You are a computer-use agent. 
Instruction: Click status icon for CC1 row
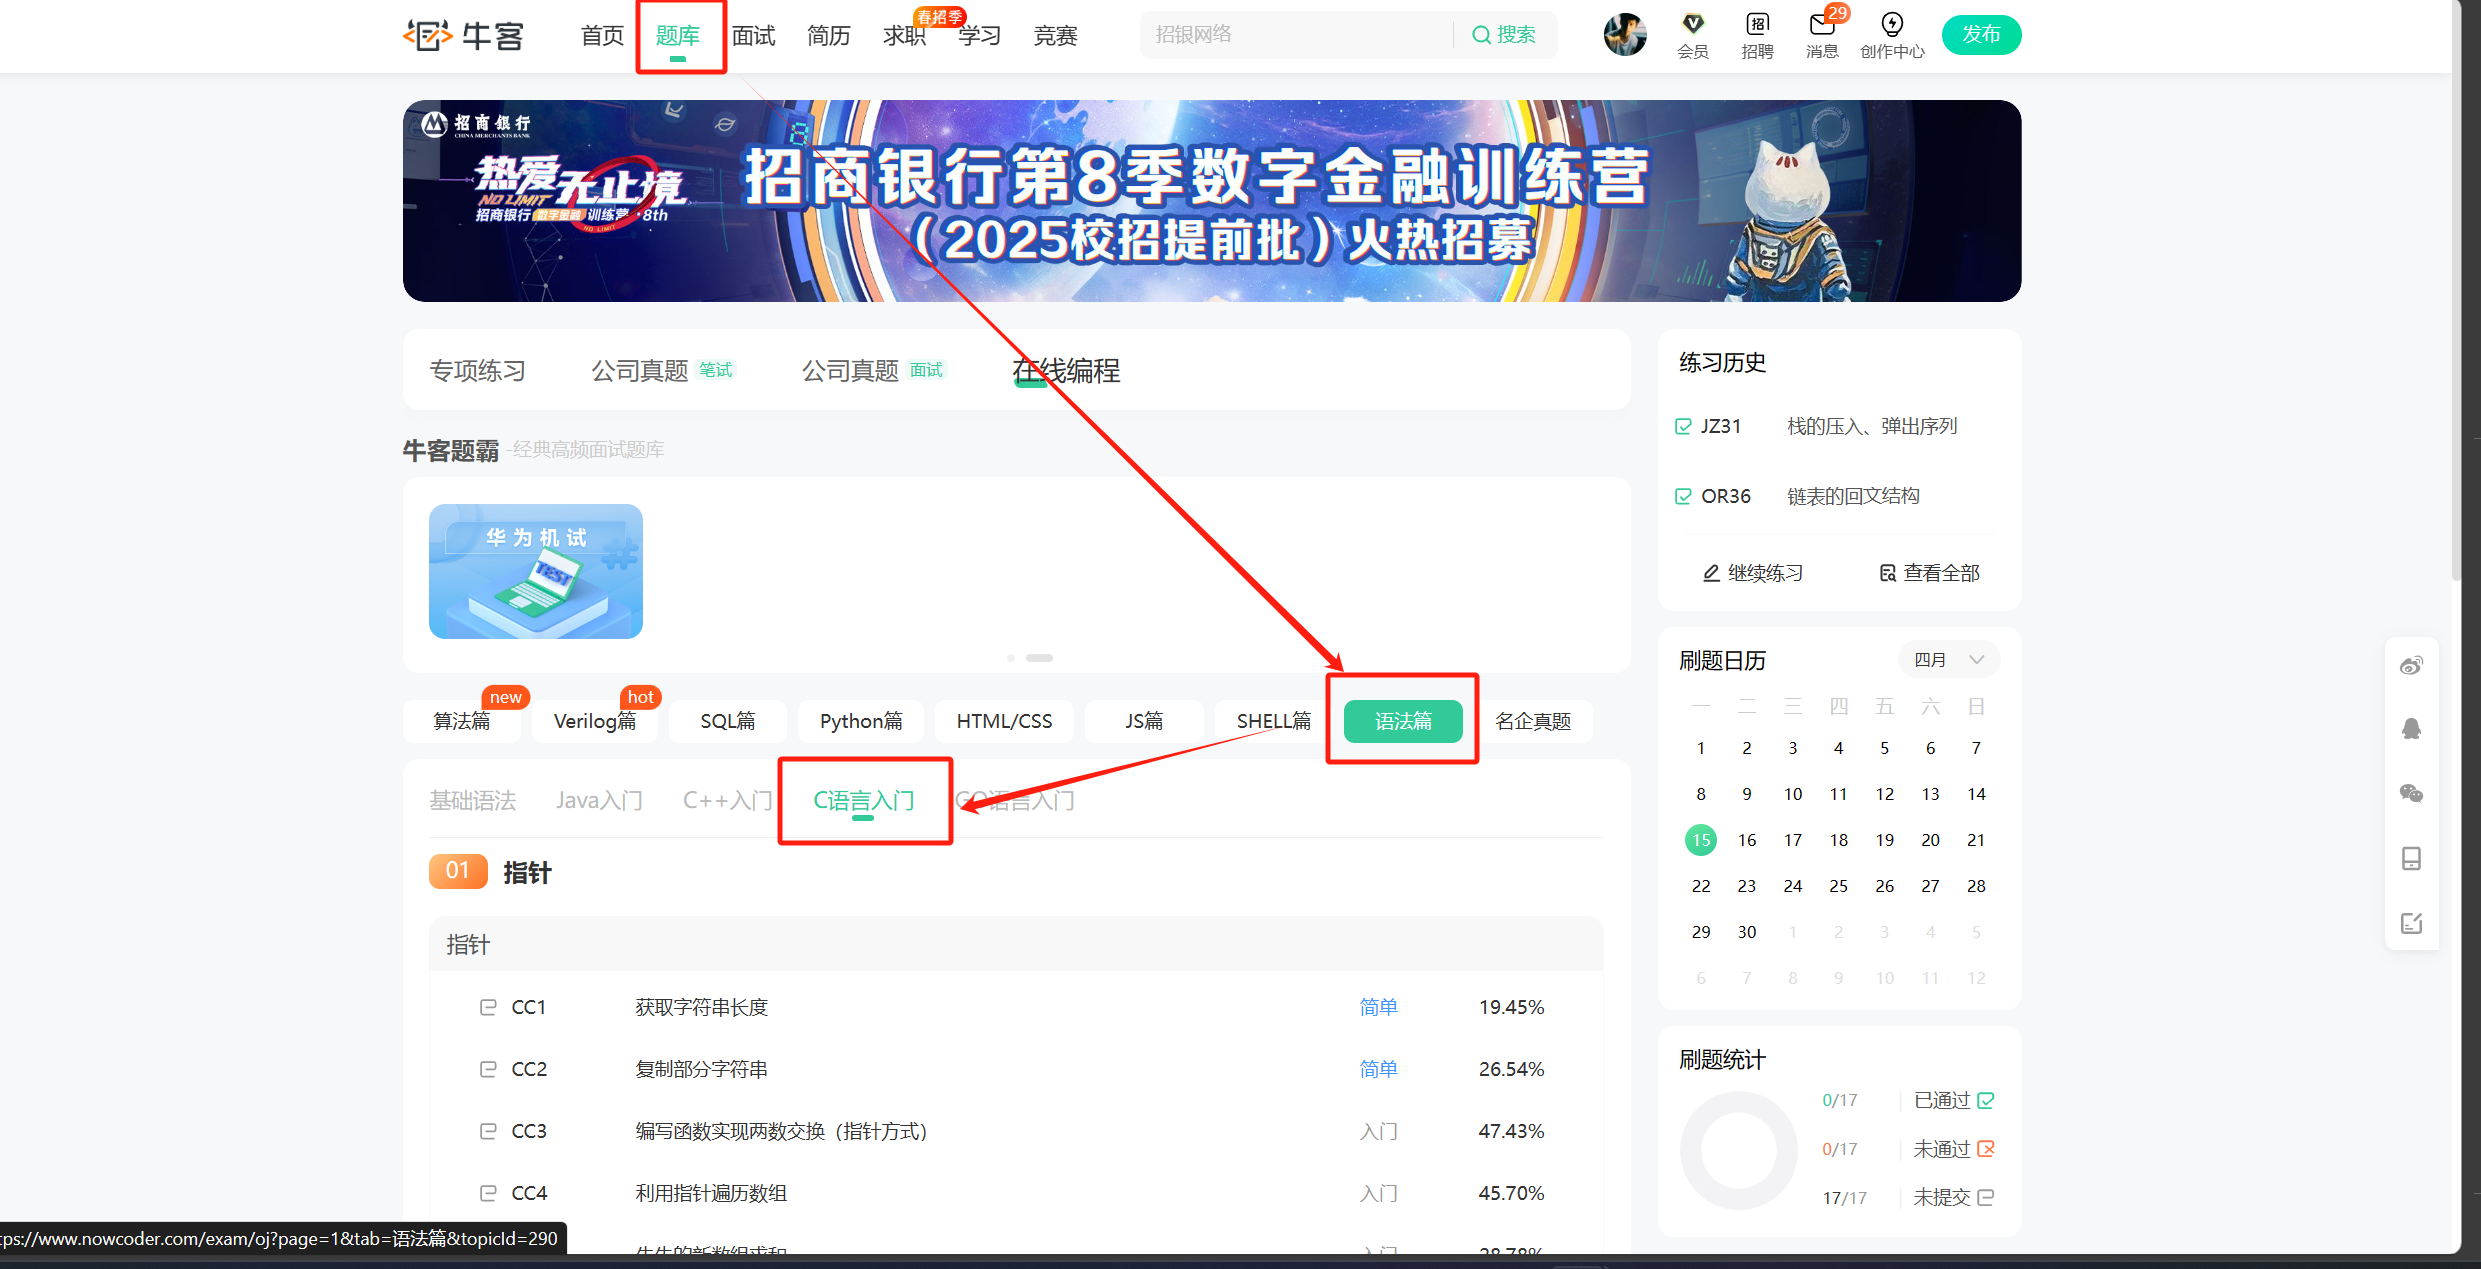tap(488, 1007)
